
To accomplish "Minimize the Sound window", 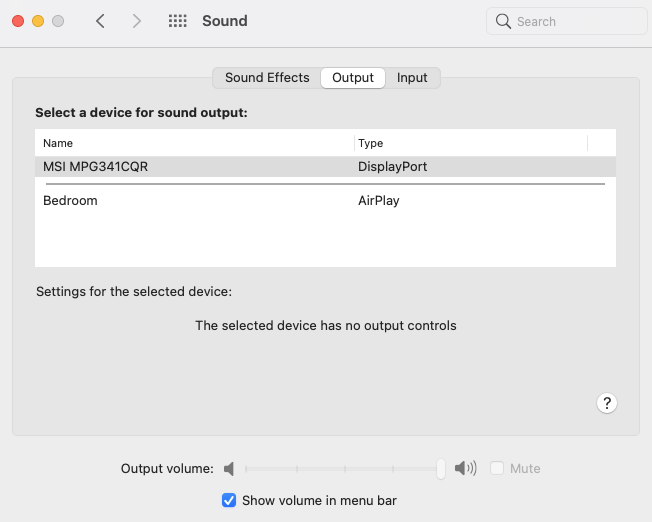I will pyautogui.click(x=38, y=21).
